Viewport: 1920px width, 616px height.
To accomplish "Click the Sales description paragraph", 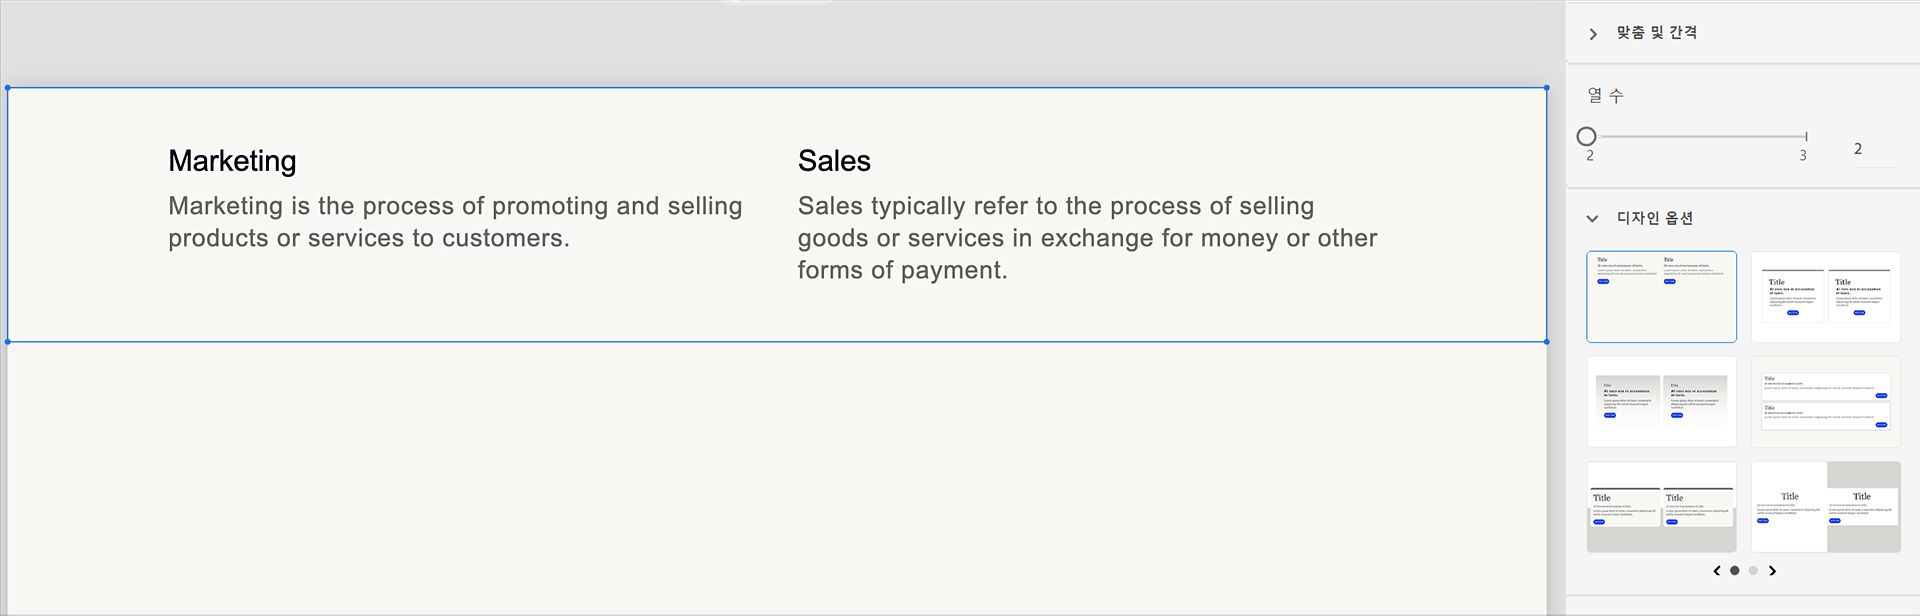I will point(1087,238).
